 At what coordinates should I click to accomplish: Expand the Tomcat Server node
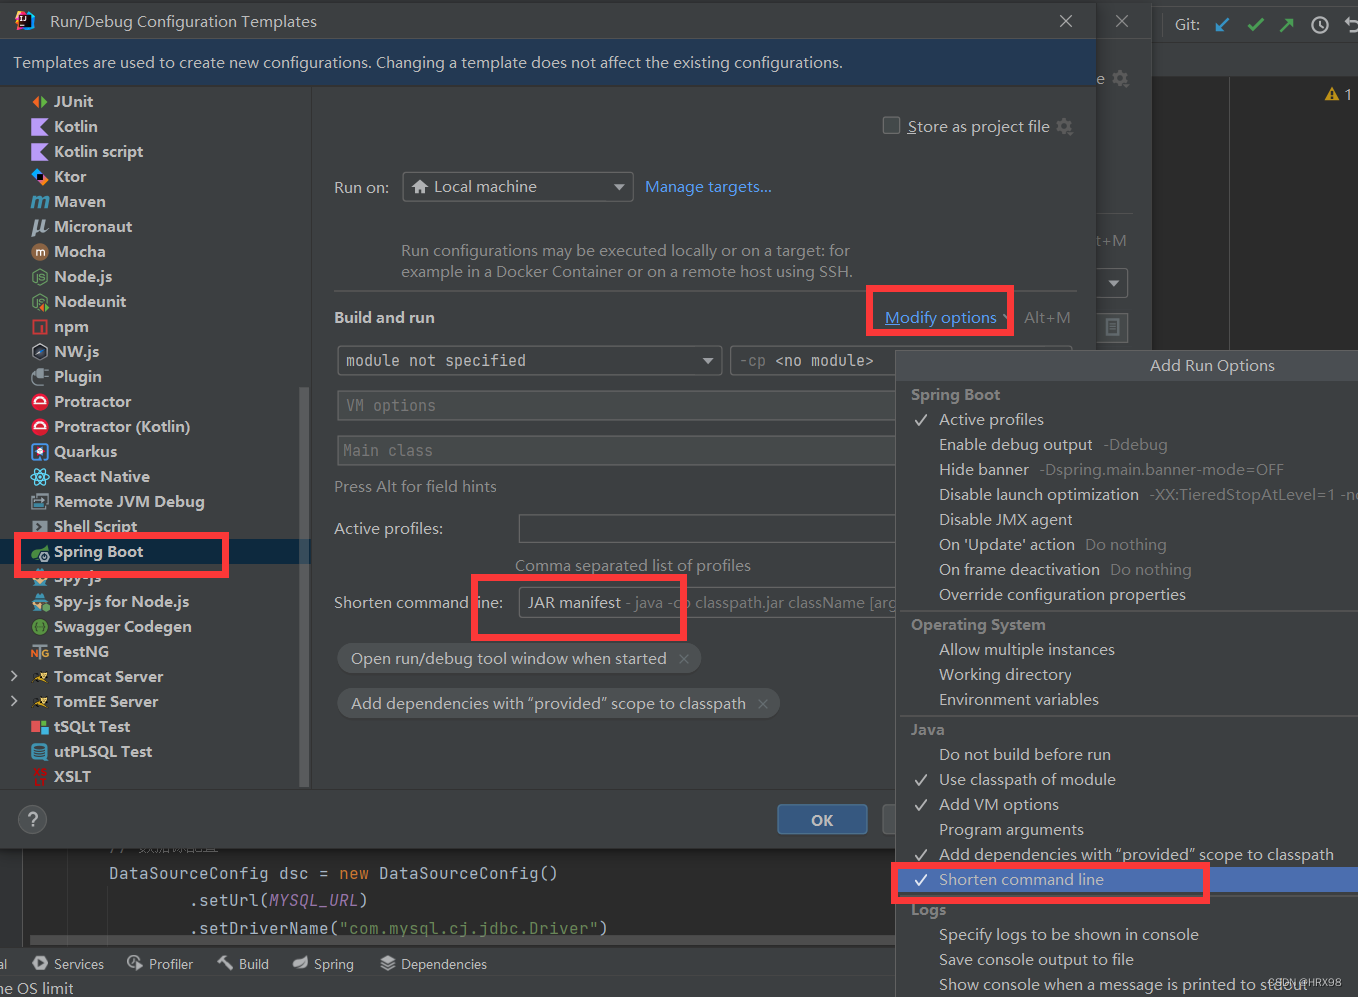tap(14, 677)
